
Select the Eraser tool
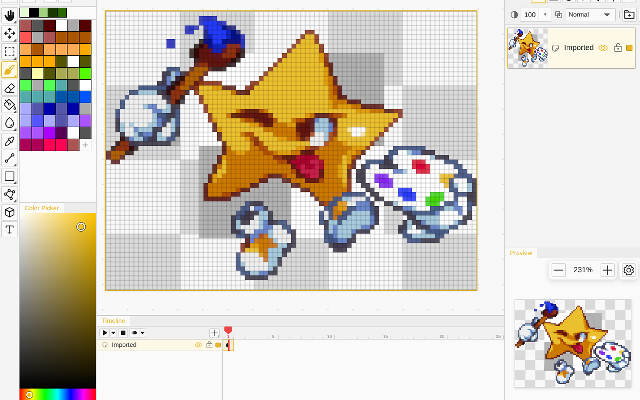coord(9,88)
